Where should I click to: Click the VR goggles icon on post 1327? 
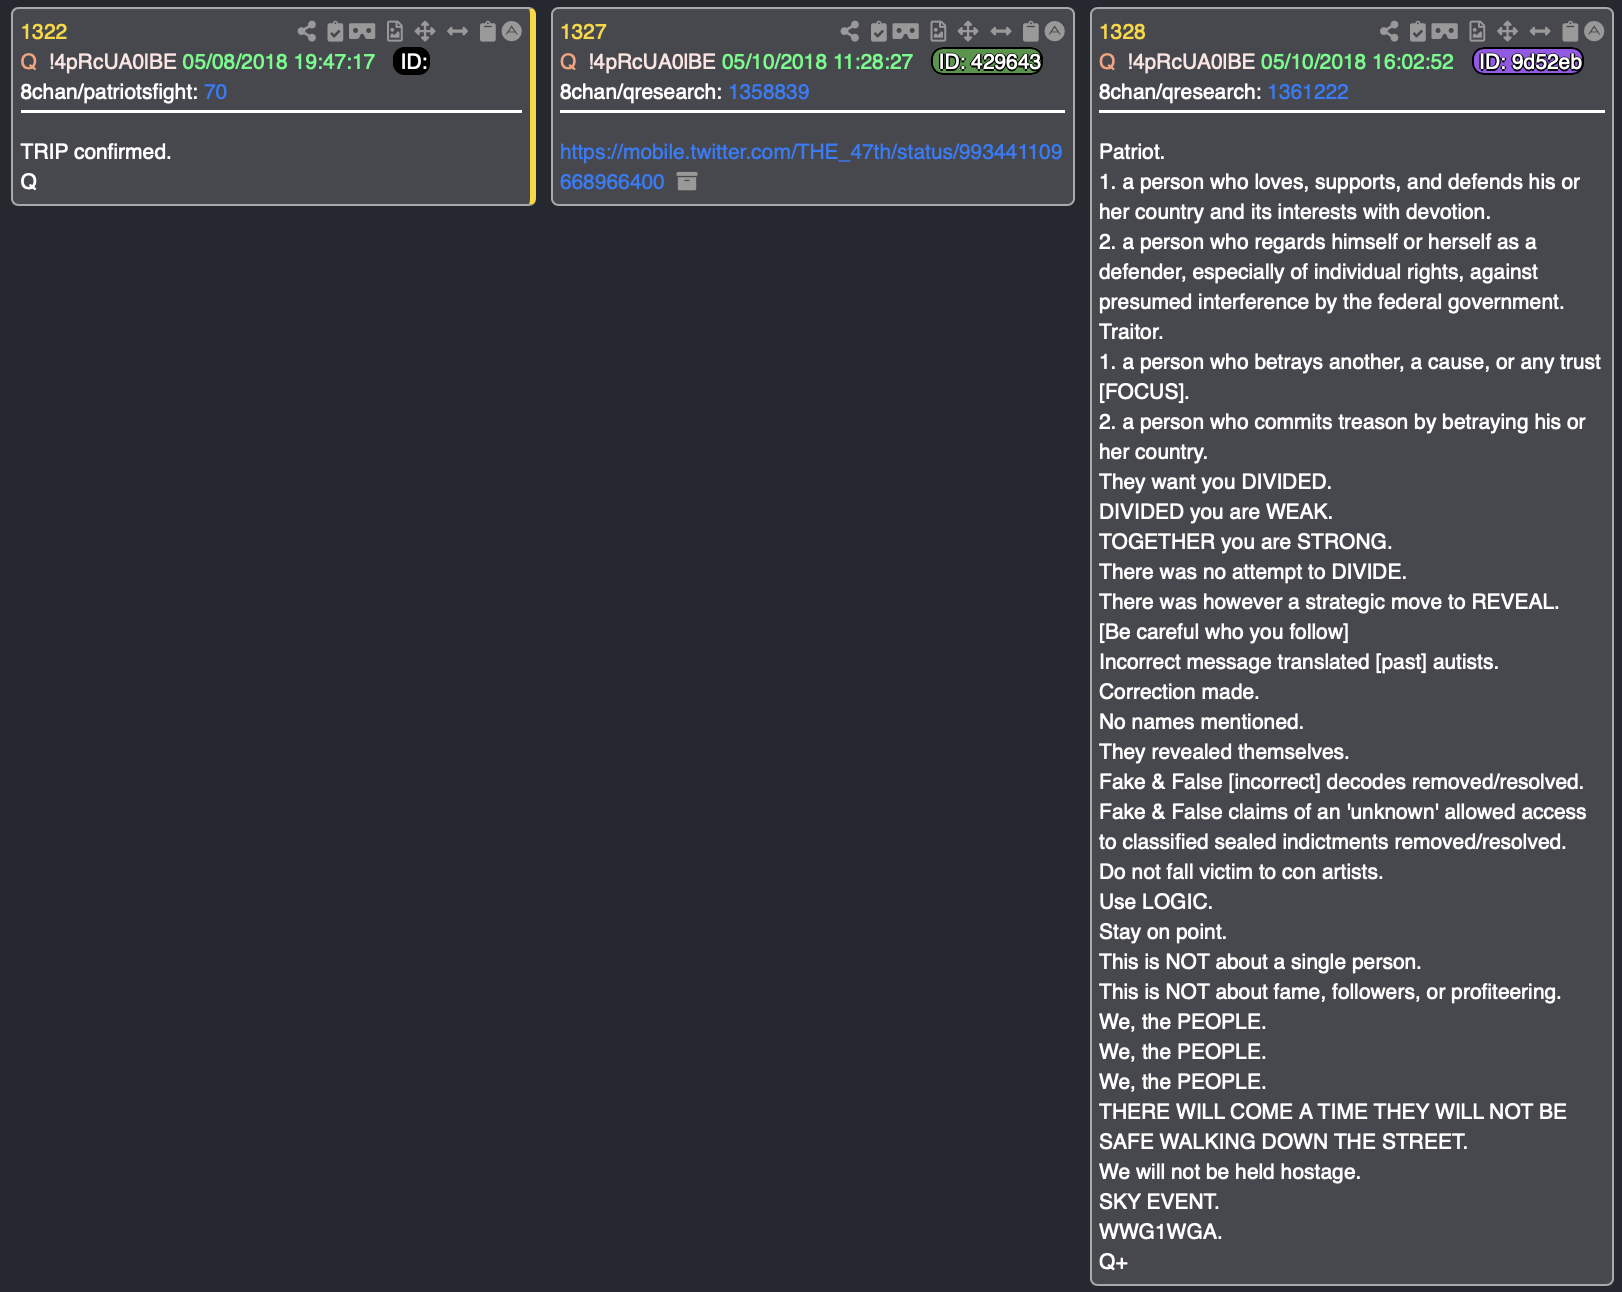pyautogui.click(x=905, y=31)
